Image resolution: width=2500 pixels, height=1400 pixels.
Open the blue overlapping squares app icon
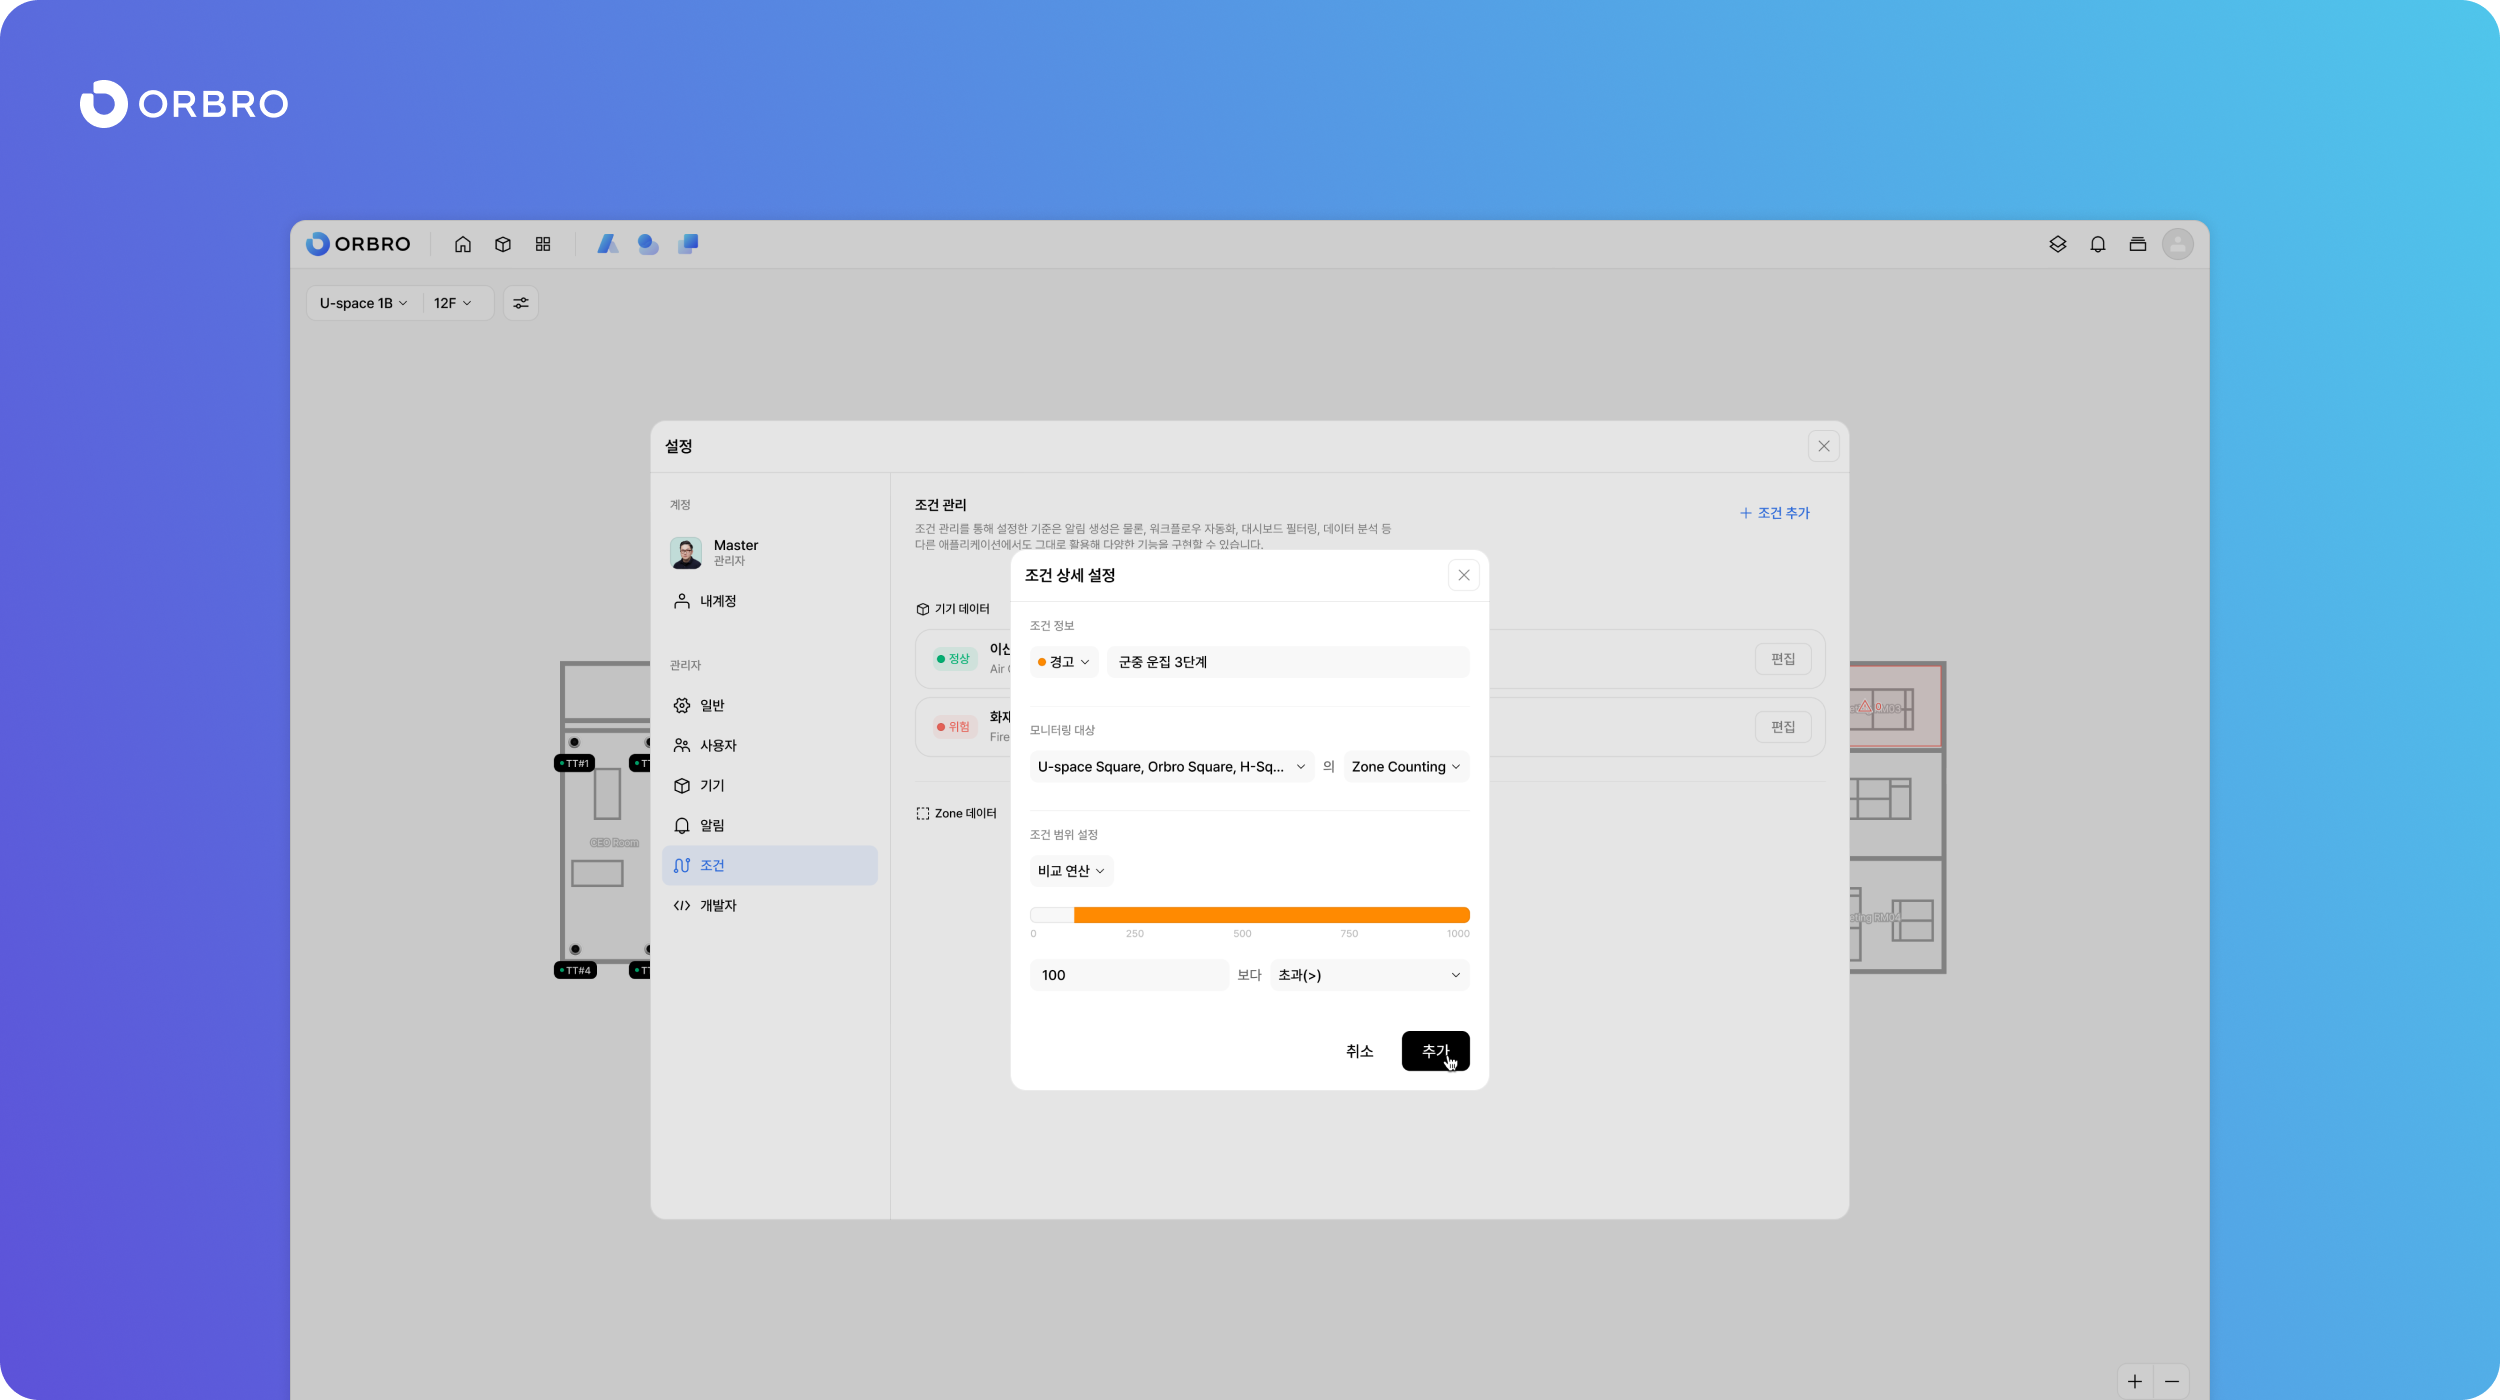688,244
